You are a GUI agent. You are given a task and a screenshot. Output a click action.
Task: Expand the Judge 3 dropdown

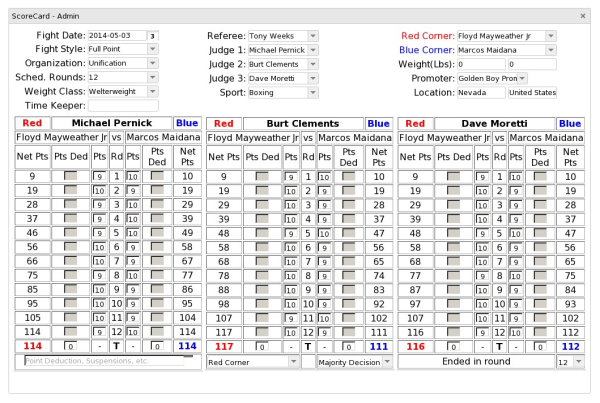coord(313,78)
